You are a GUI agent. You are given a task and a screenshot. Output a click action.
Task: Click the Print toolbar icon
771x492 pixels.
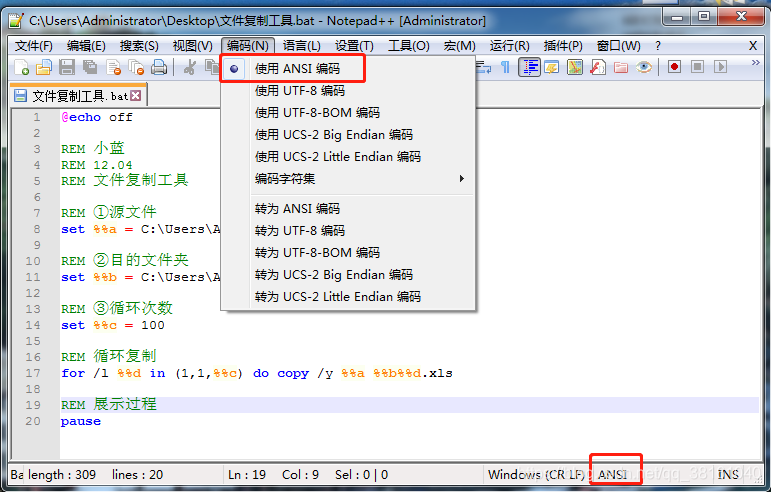[159, 67]
